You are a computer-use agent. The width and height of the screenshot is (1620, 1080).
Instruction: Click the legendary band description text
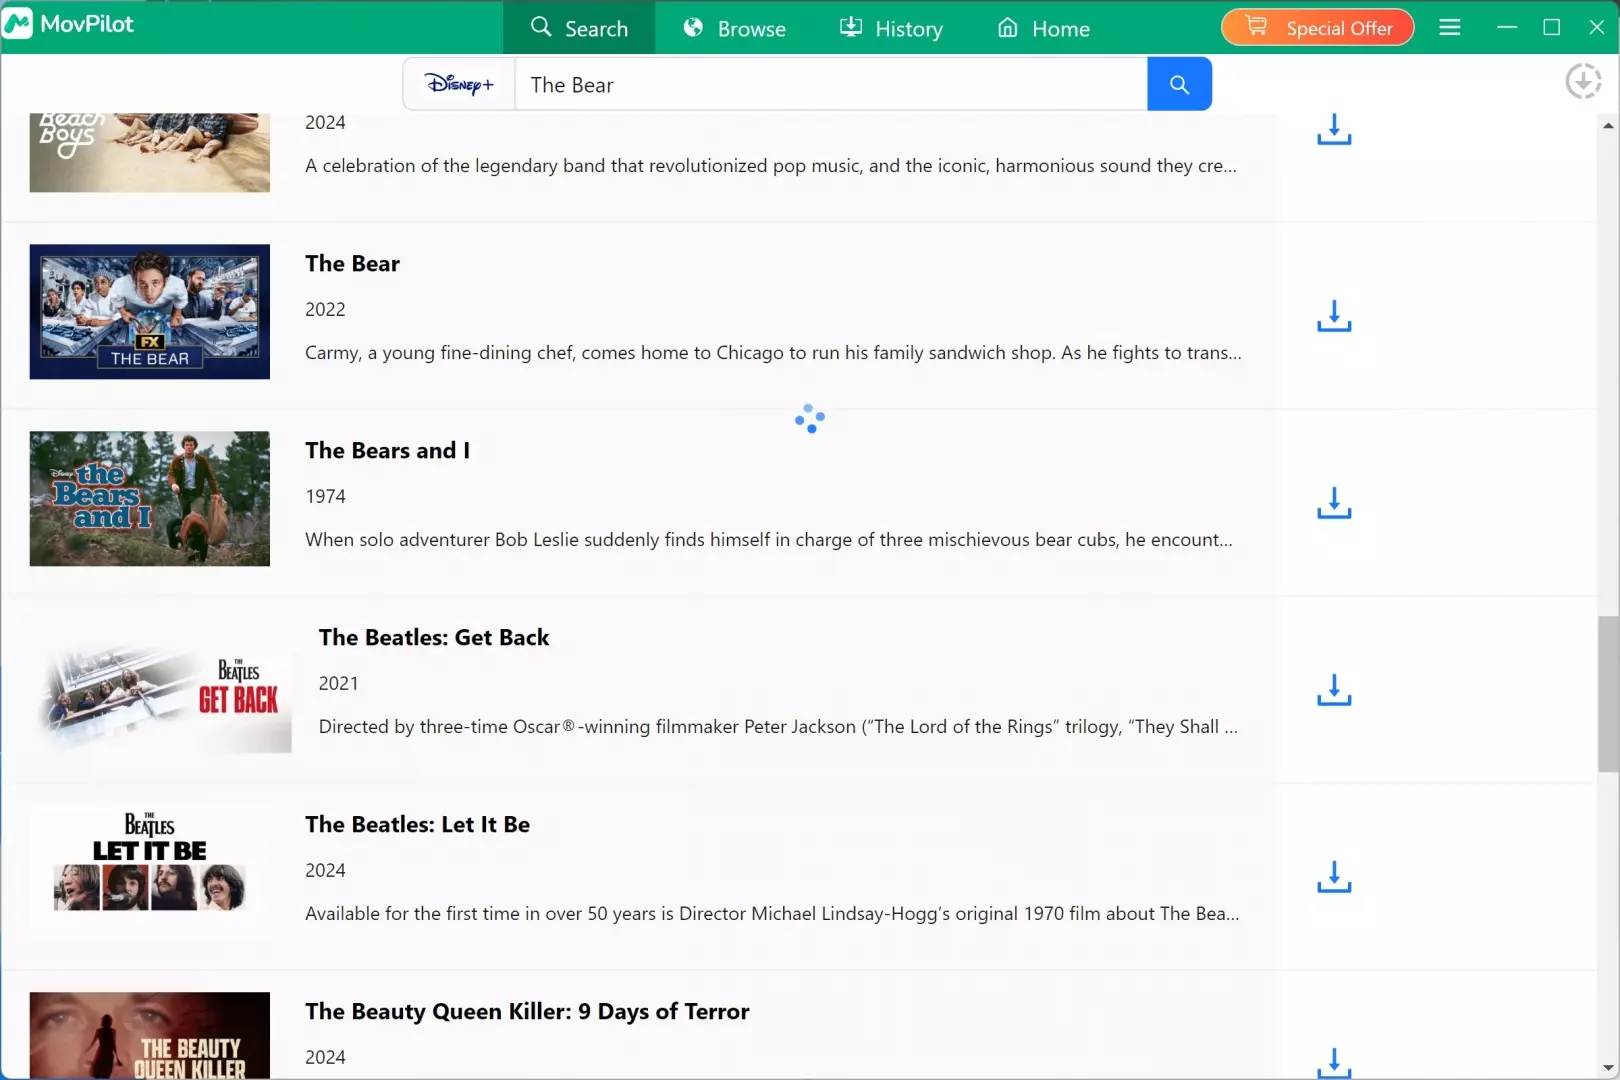771,166
